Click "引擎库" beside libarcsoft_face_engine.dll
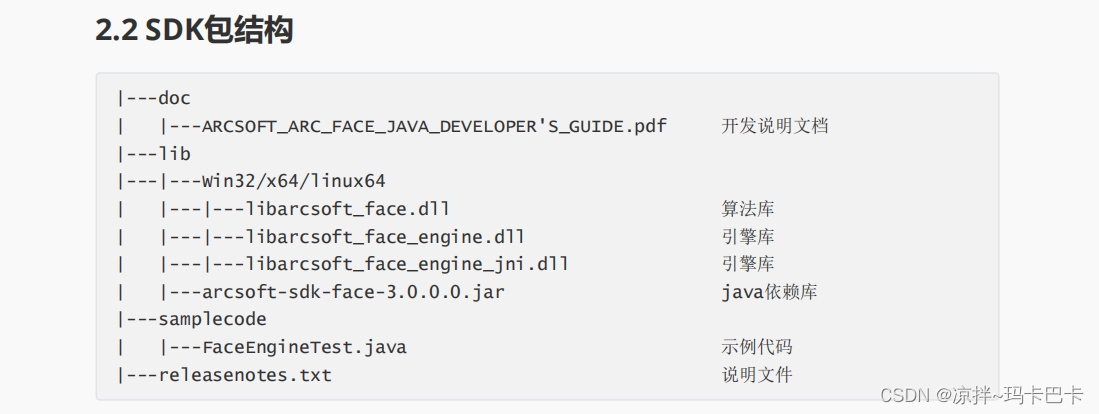This screenshot has height=414, width=1099. point(748,237)
